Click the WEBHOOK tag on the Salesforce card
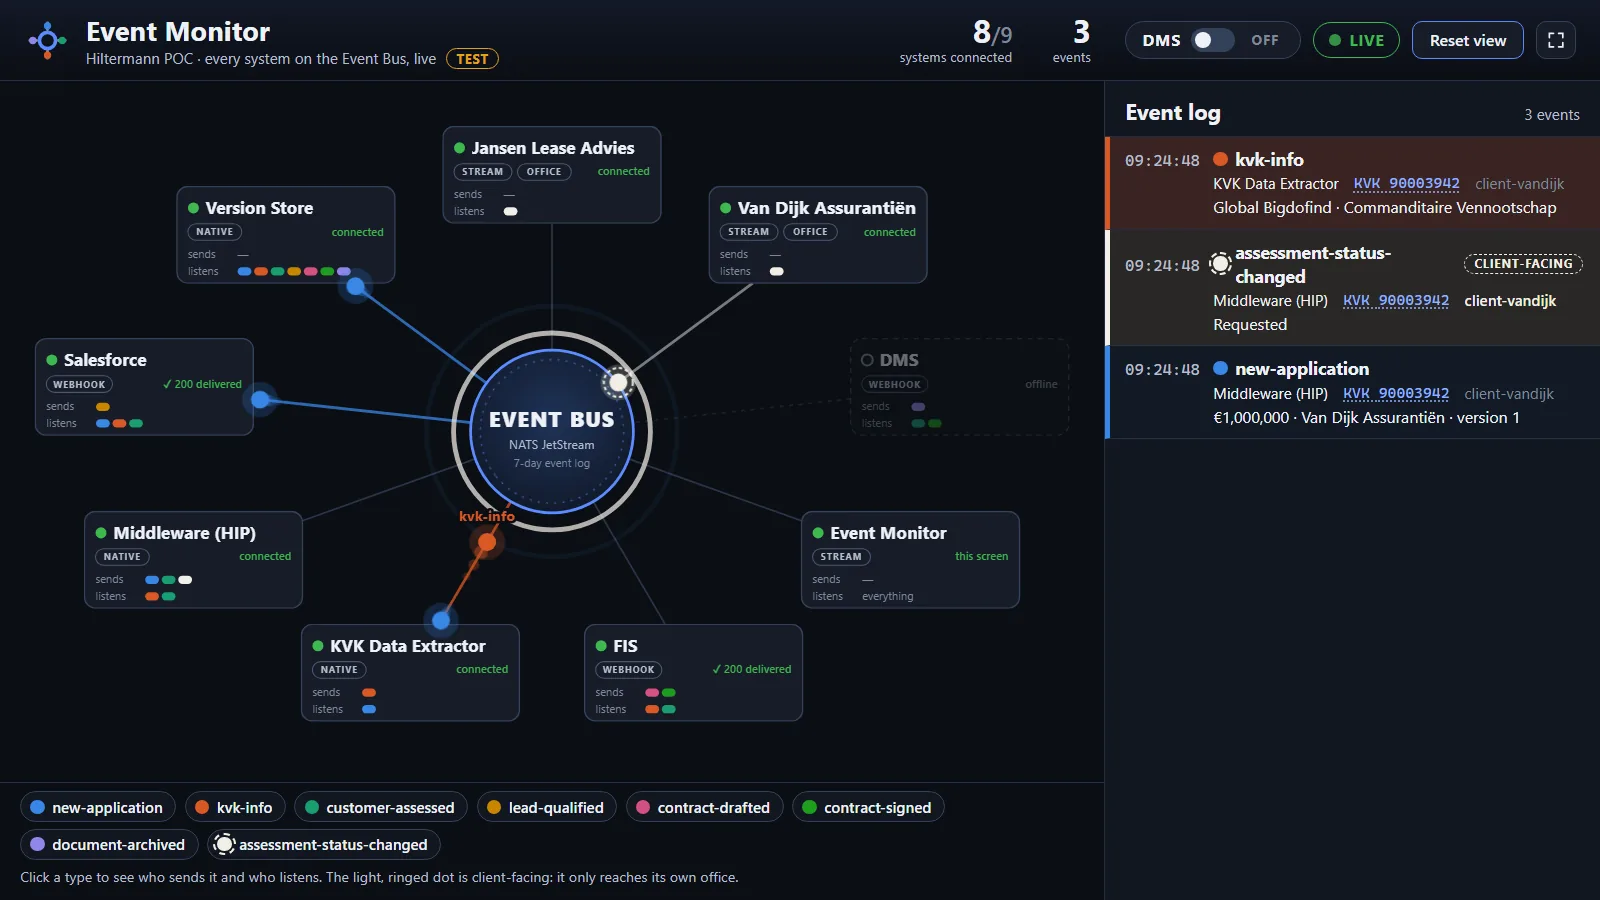1600x900 pixels. point(79,384)
